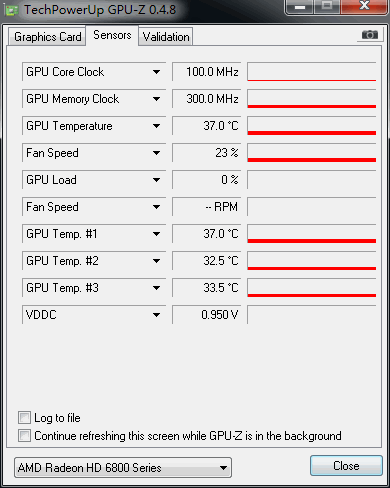Screen dimensions: 390x488
Task: Minimize the GPU-Z window
Action: coord(300,7)
